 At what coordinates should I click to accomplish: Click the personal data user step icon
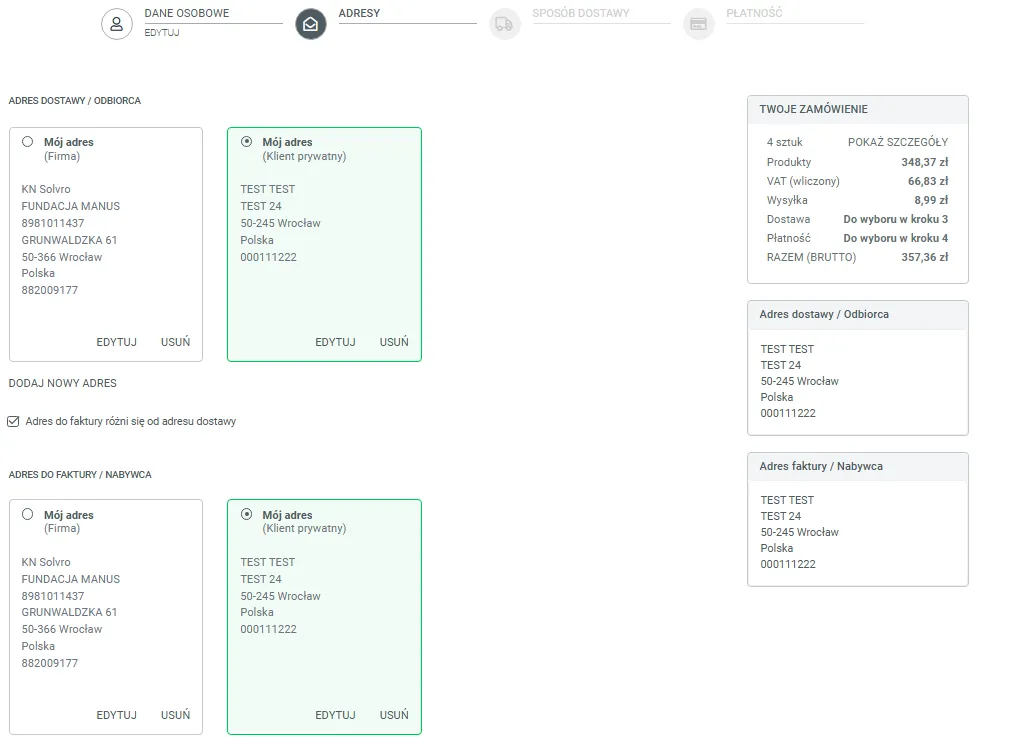click(x=117, y=24)
